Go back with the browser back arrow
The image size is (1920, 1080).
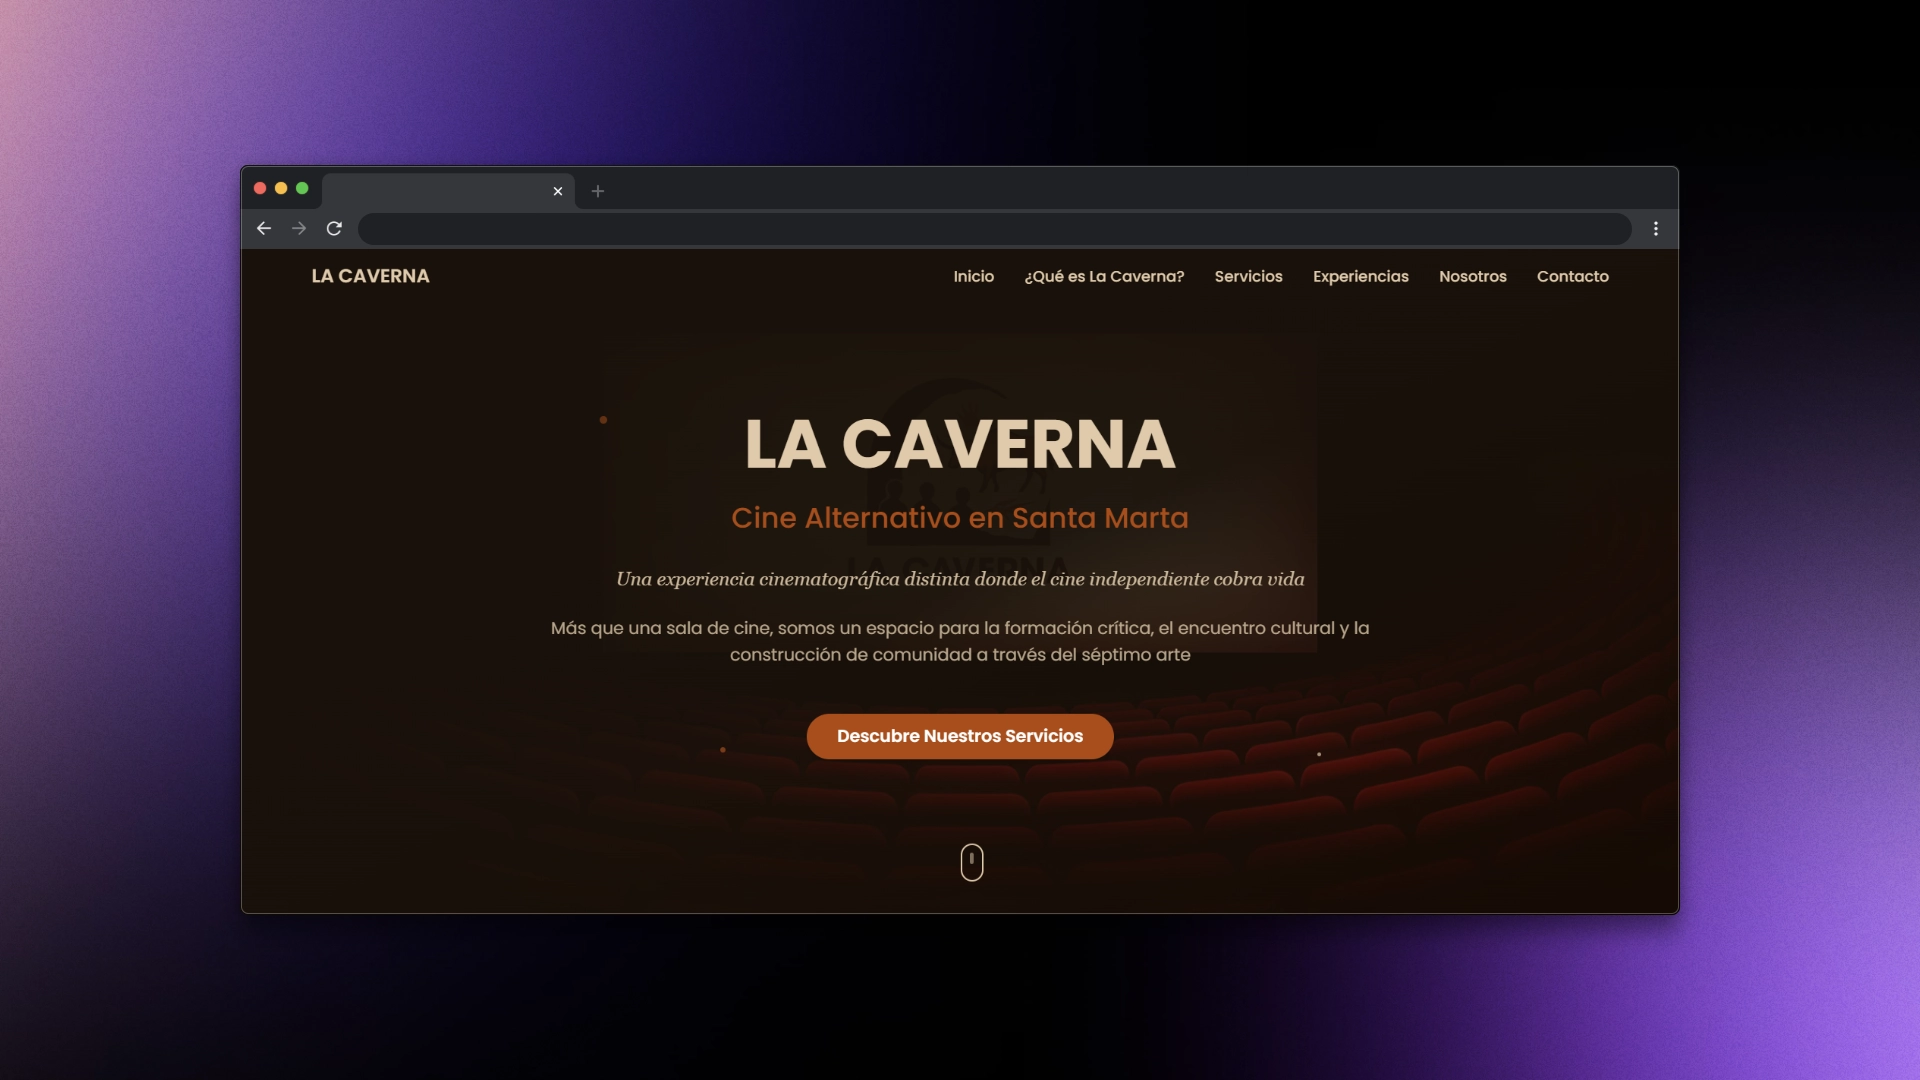click(x=264, y=229)
